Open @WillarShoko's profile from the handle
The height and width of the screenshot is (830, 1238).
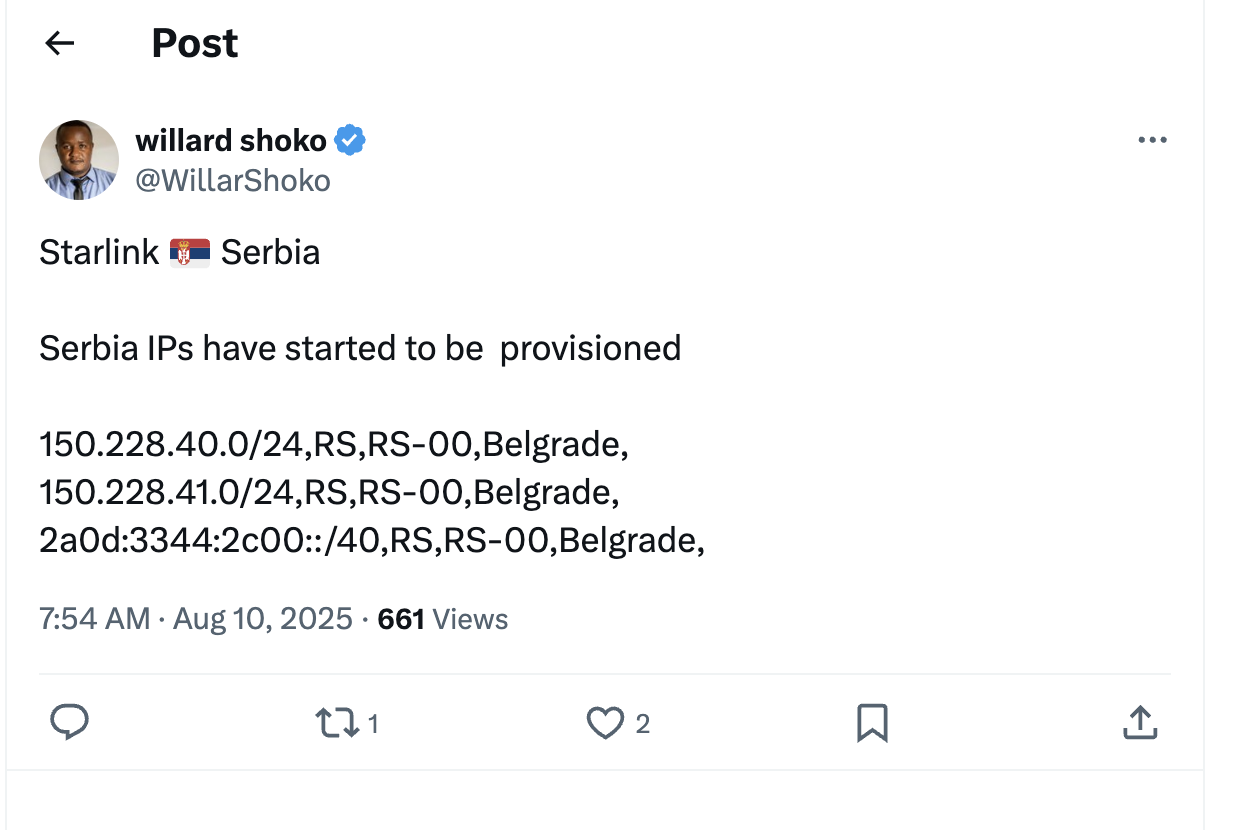point(232,179)
